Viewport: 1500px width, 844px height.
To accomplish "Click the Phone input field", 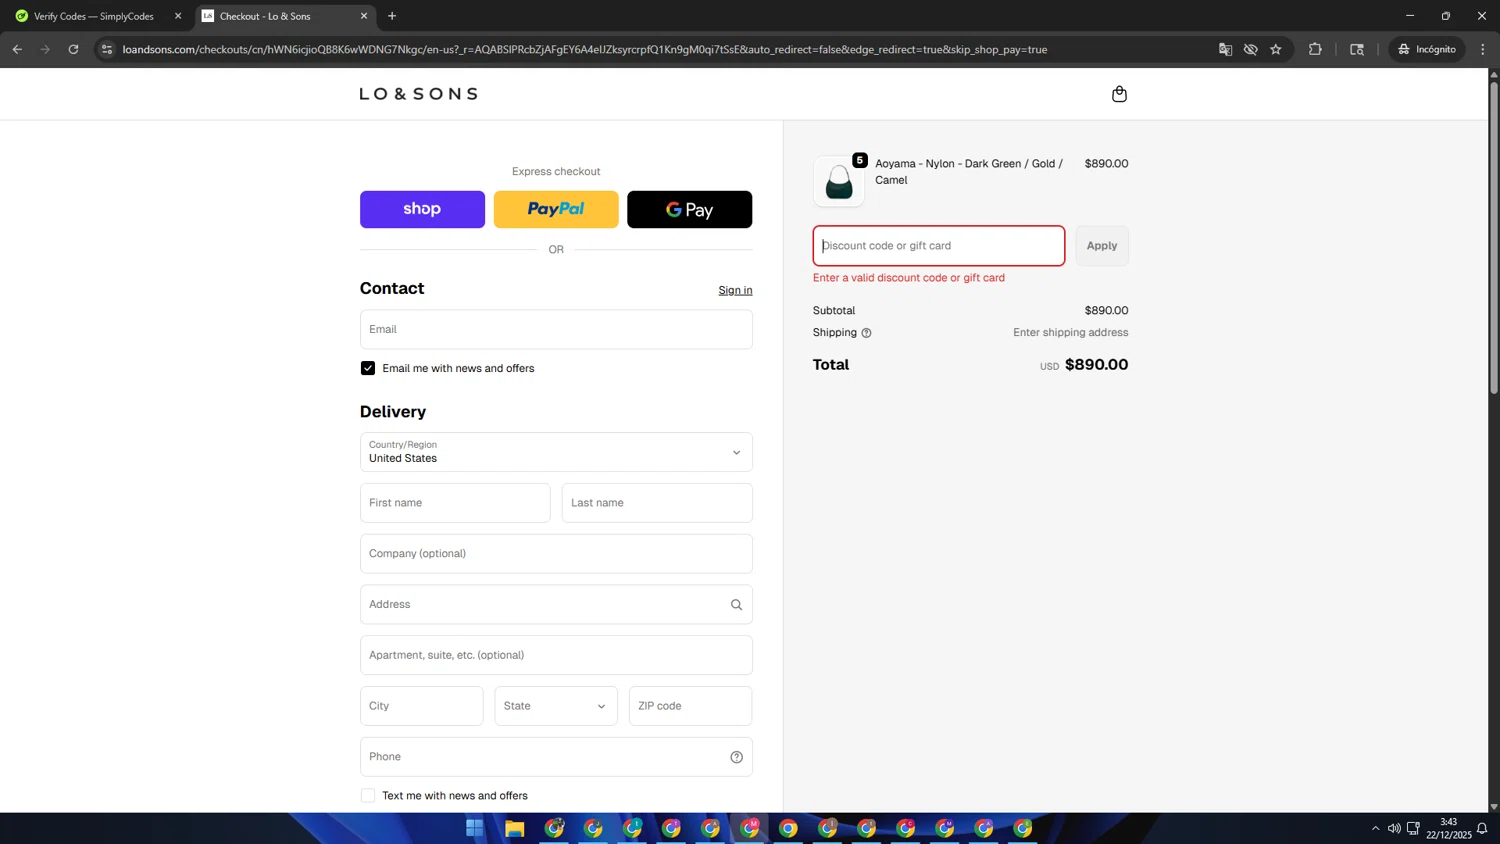I will click(x=556, y=757).
